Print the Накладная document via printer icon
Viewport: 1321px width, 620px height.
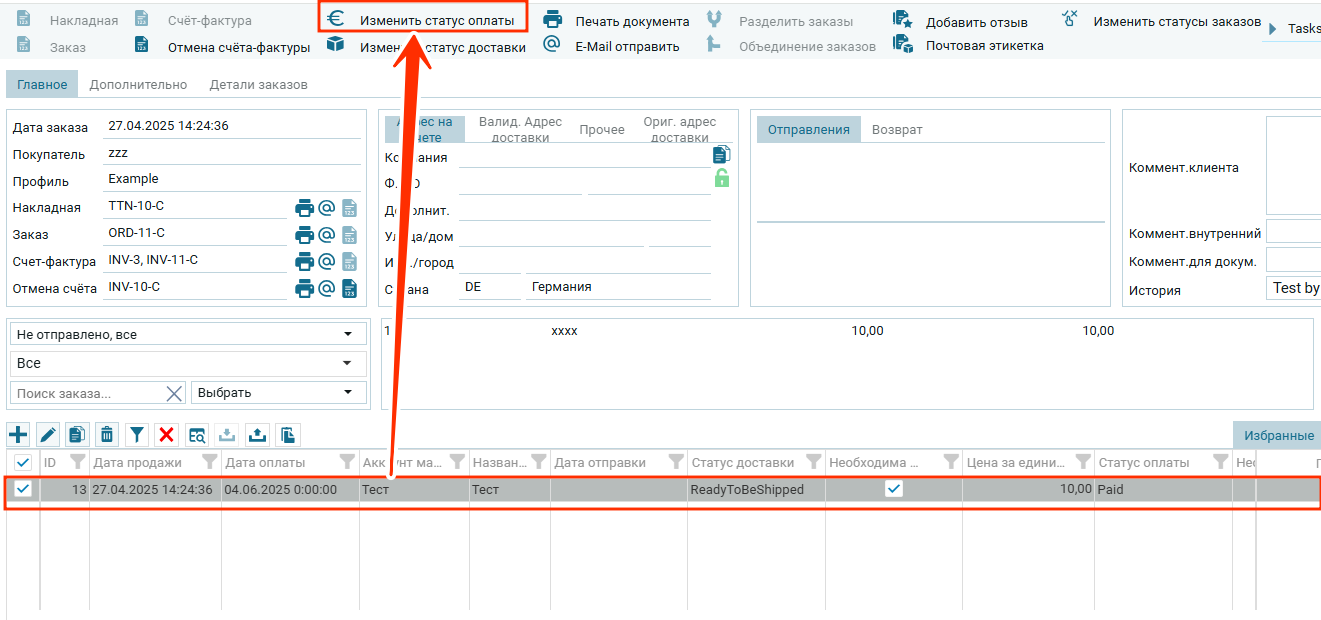click(x=304, y=208)
